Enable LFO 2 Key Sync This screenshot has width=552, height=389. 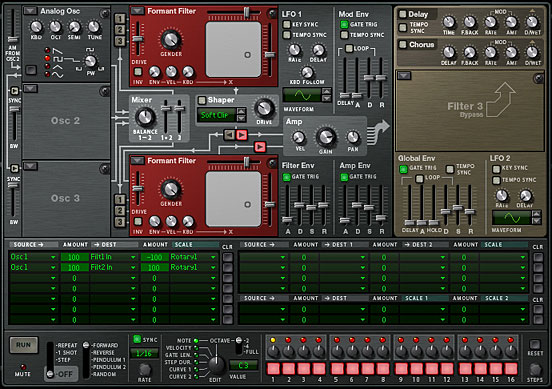pyautogui.click(x=496, y=169)
